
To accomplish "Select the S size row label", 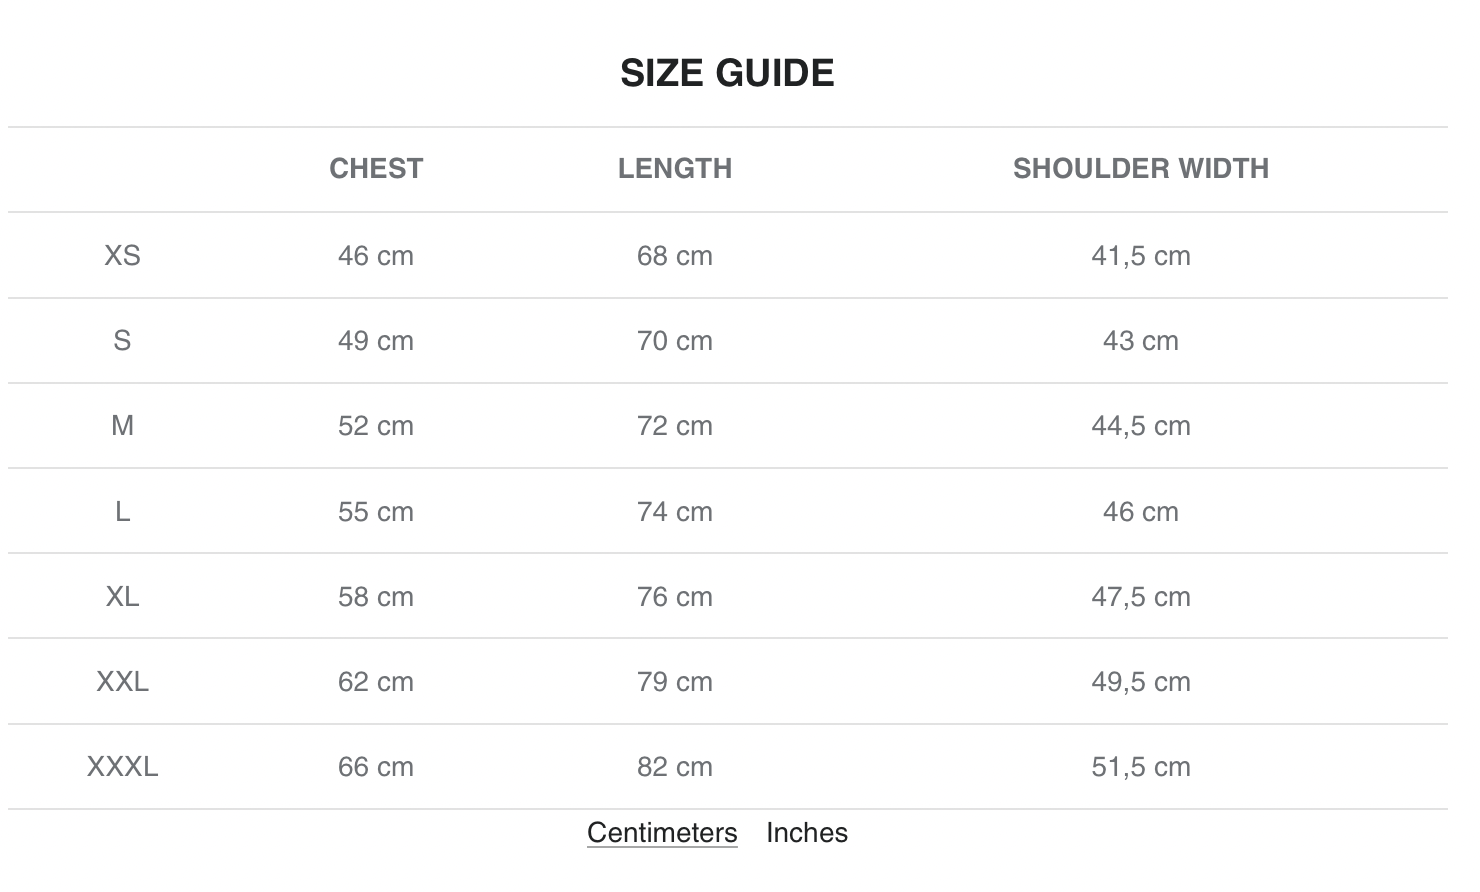I will (x=122, y=341).
